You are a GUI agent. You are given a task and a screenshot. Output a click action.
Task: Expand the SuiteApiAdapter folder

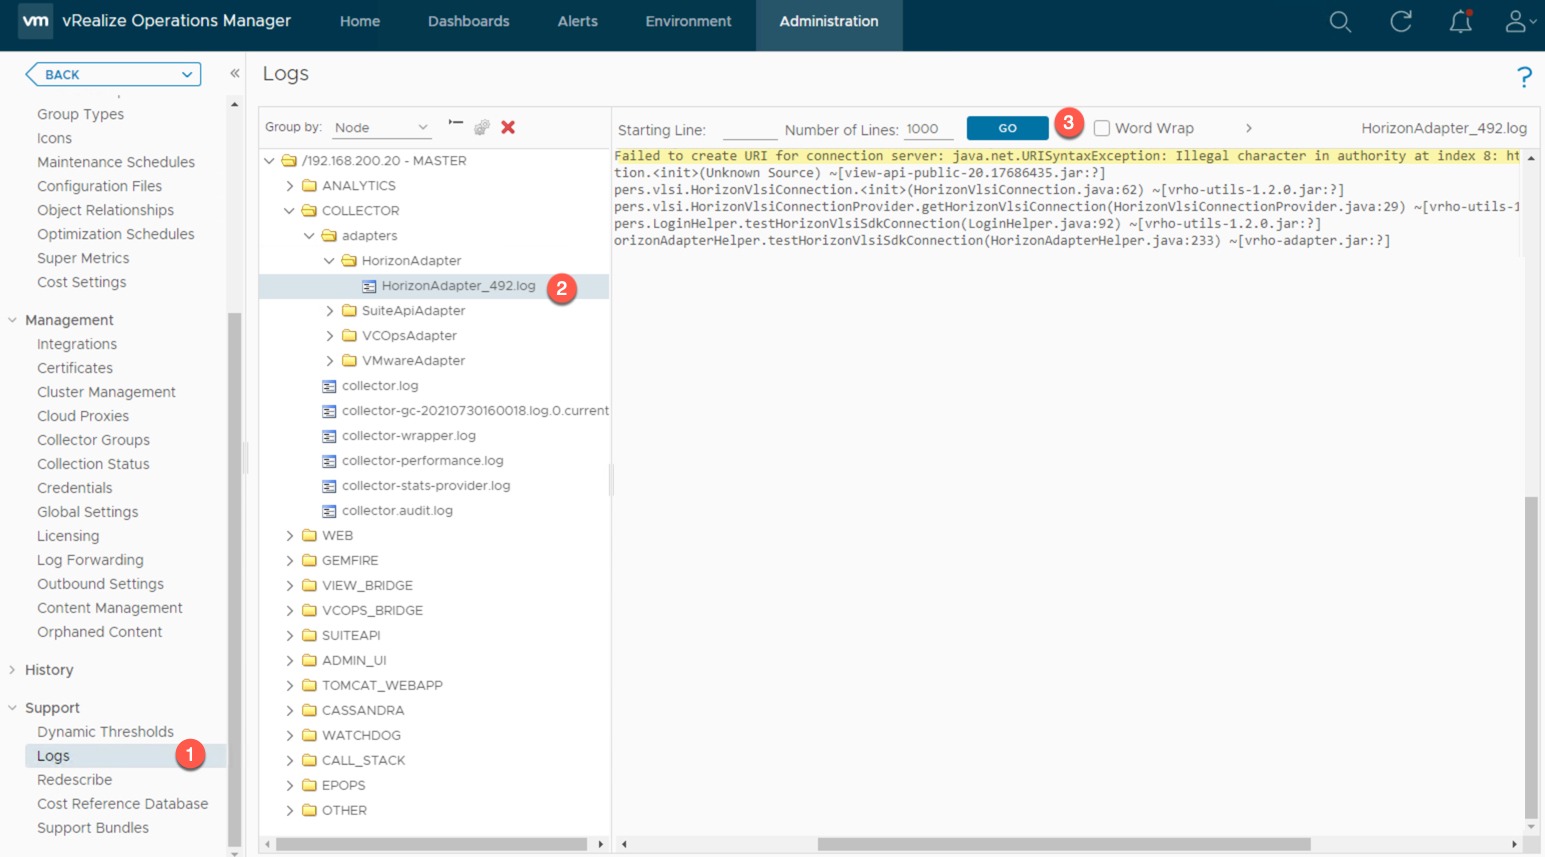(x=329, y=311)
